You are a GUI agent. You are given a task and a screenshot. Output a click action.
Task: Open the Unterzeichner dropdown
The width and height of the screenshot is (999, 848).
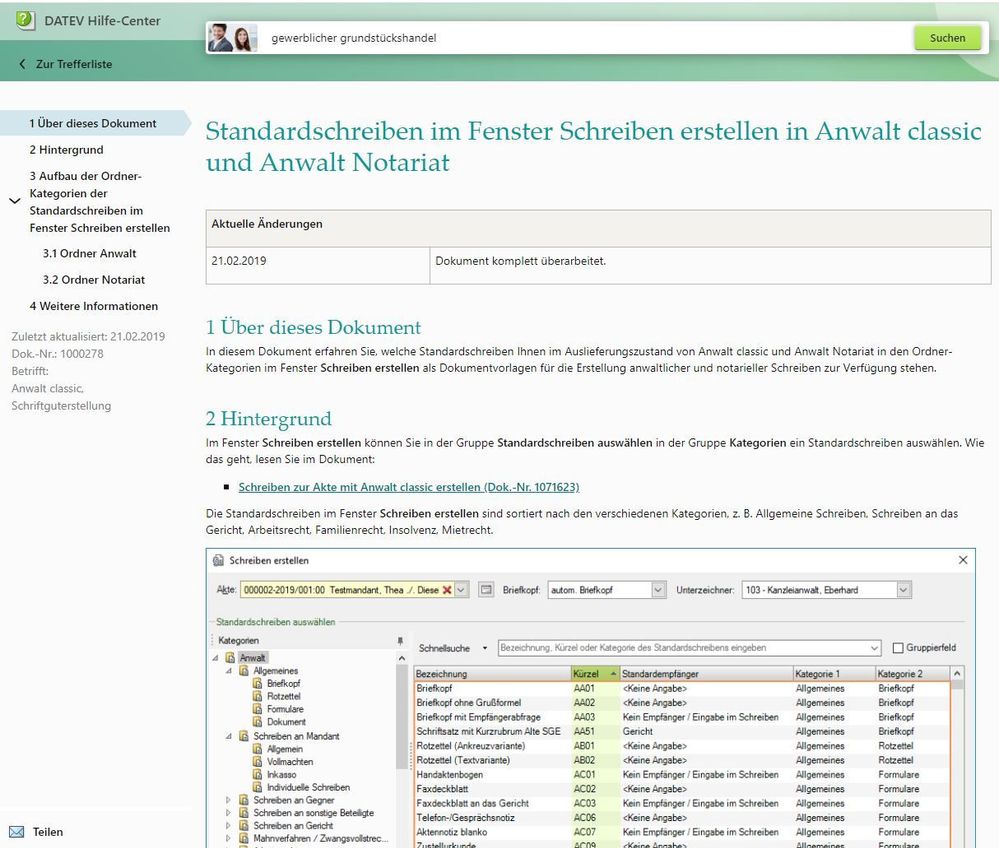click(903, 590)
